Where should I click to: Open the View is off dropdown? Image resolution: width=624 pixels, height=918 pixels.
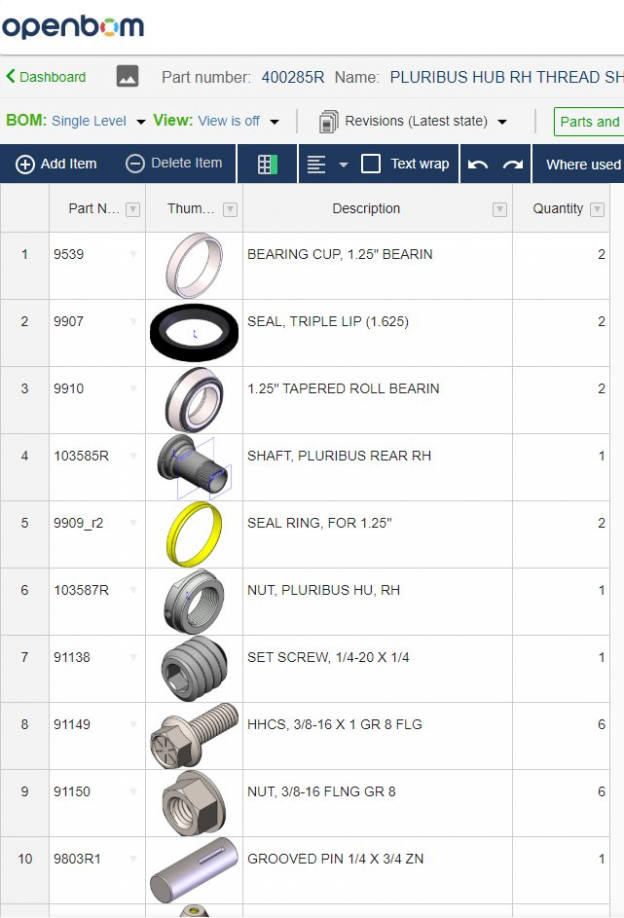click(274, 122)
